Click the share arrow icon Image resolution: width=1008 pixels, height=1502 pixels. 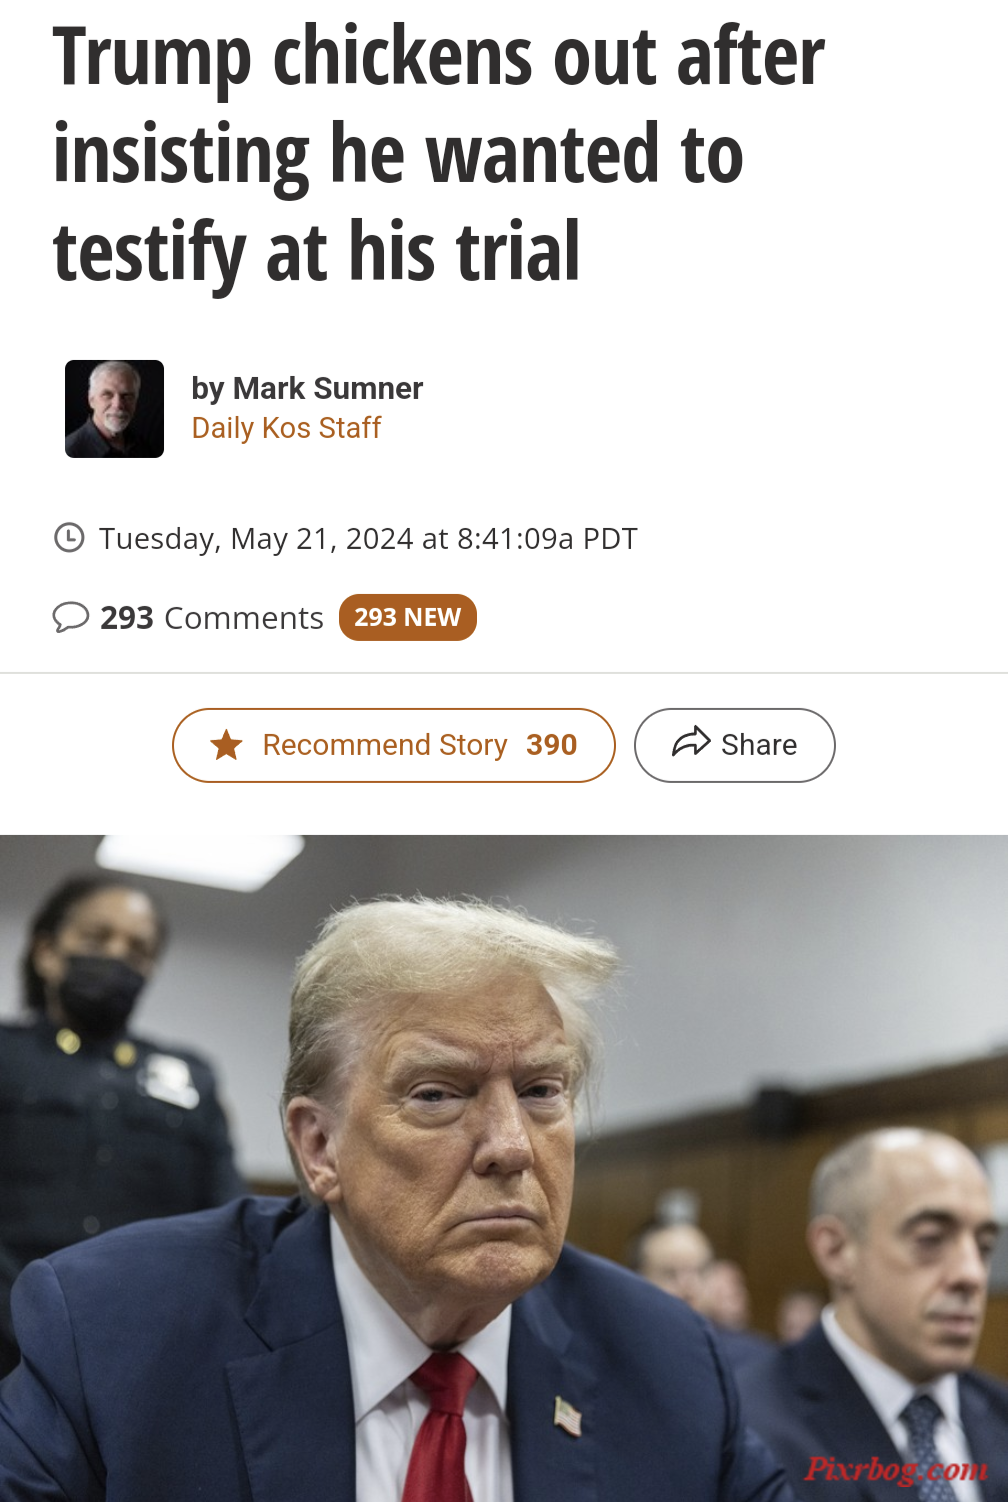(691, 742)
